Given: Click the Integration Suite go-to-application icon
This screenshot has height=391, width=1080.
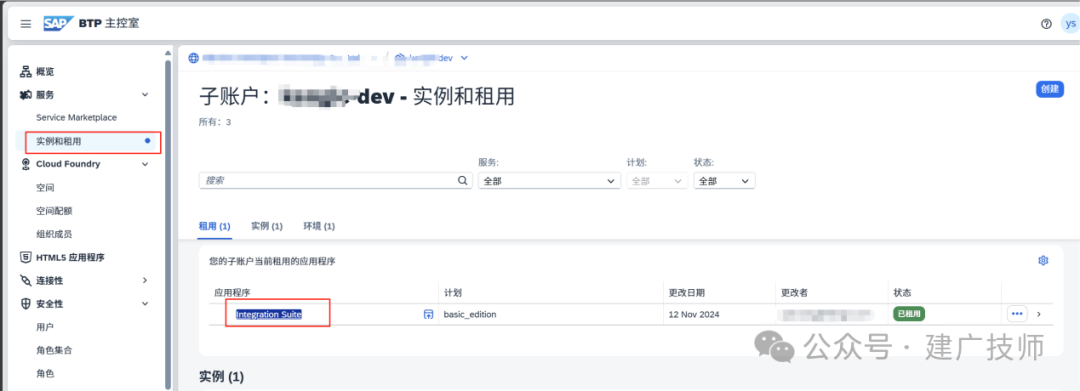Looking at the screenshot, I should (428, 314).
